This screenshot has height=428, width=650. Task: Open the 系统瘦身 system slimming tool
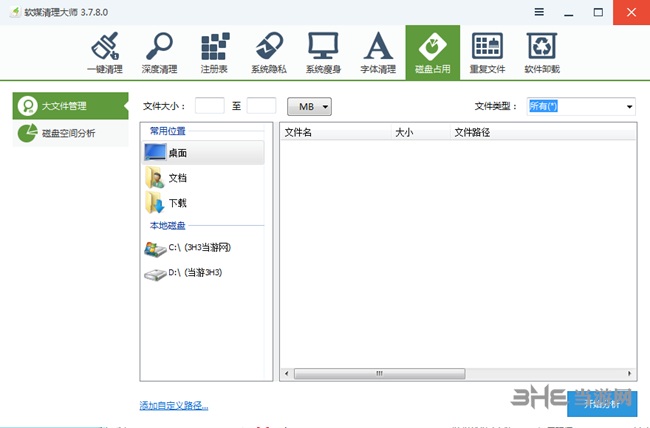[323, 53]
